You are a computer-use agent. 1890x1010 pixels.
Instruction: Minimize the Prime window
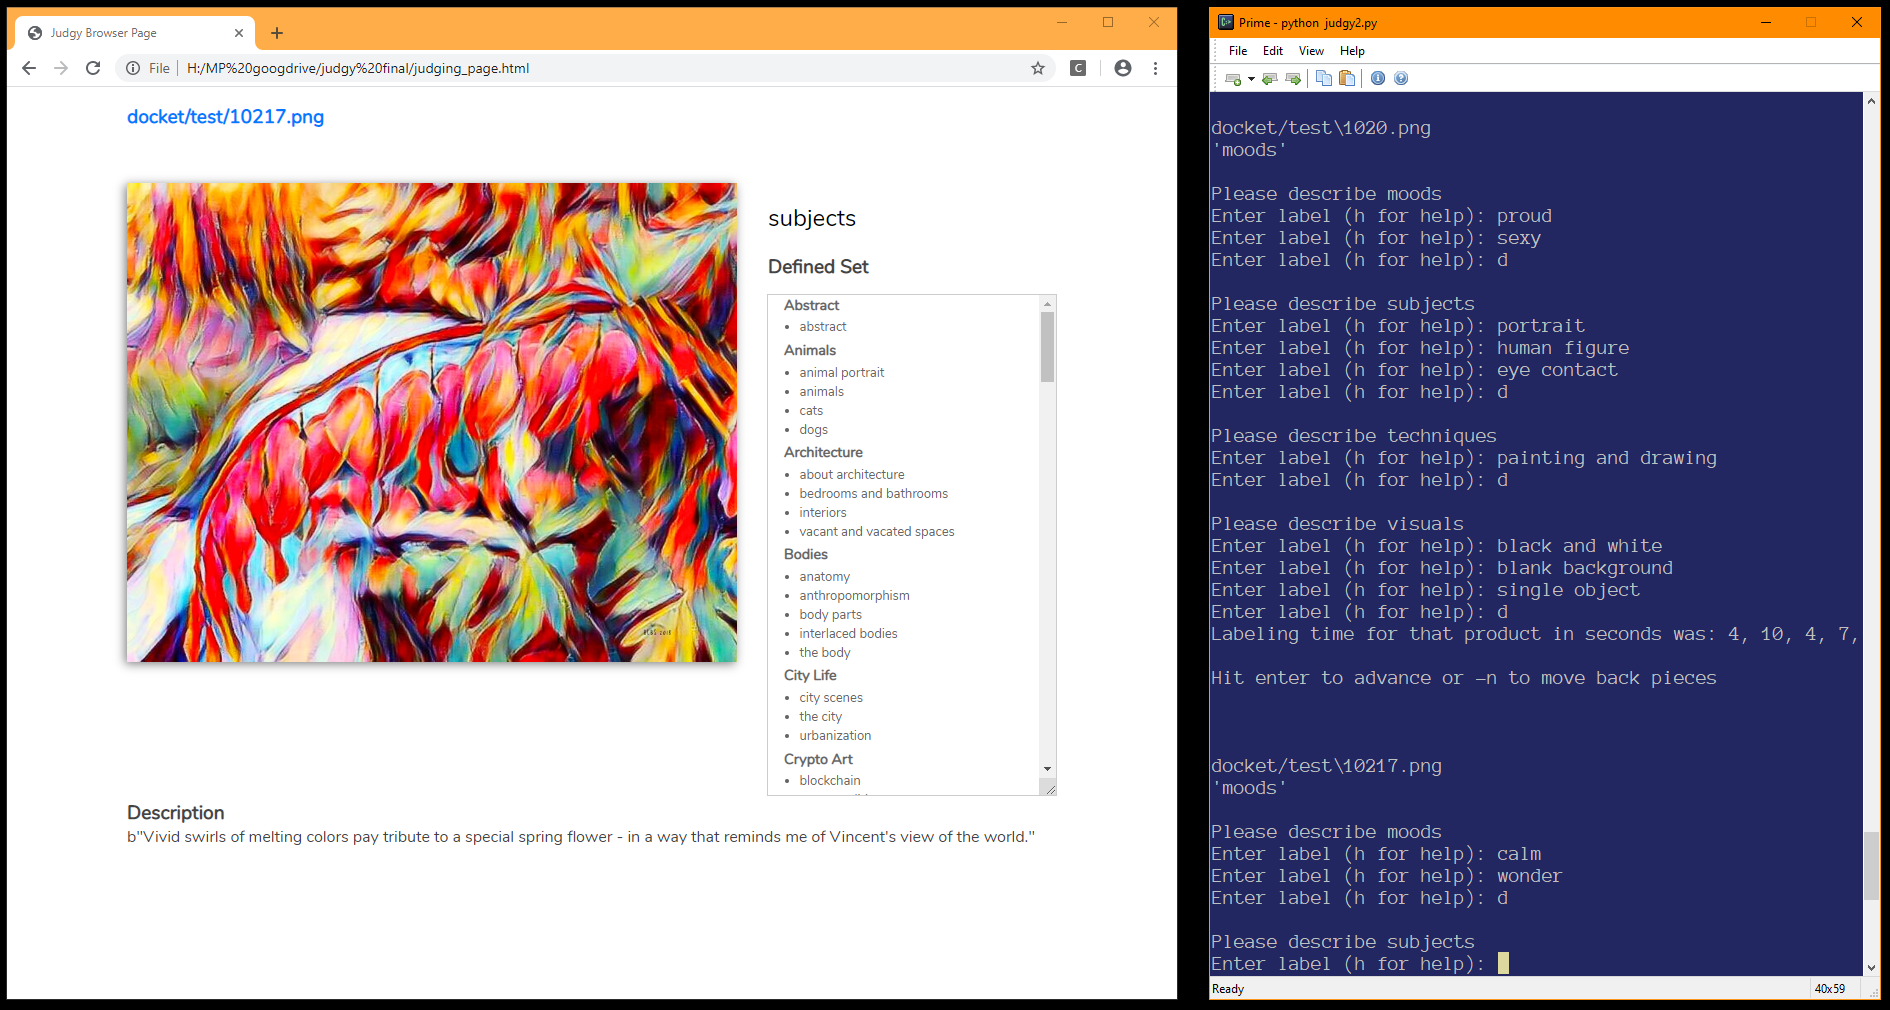click(1766, 22)
